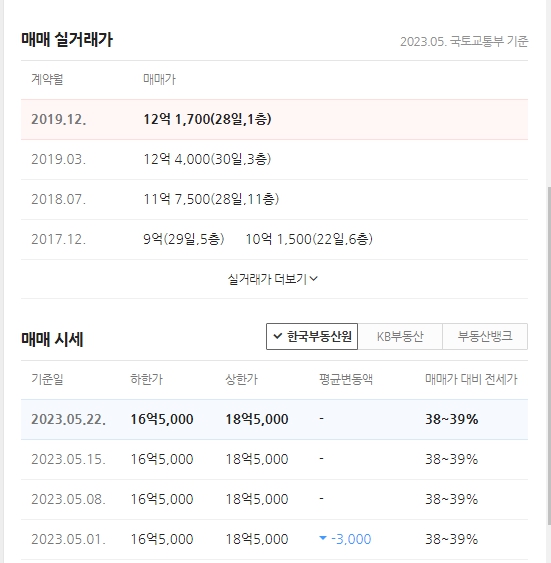Select the 2023.05.01. price row date

pos(68,539)
